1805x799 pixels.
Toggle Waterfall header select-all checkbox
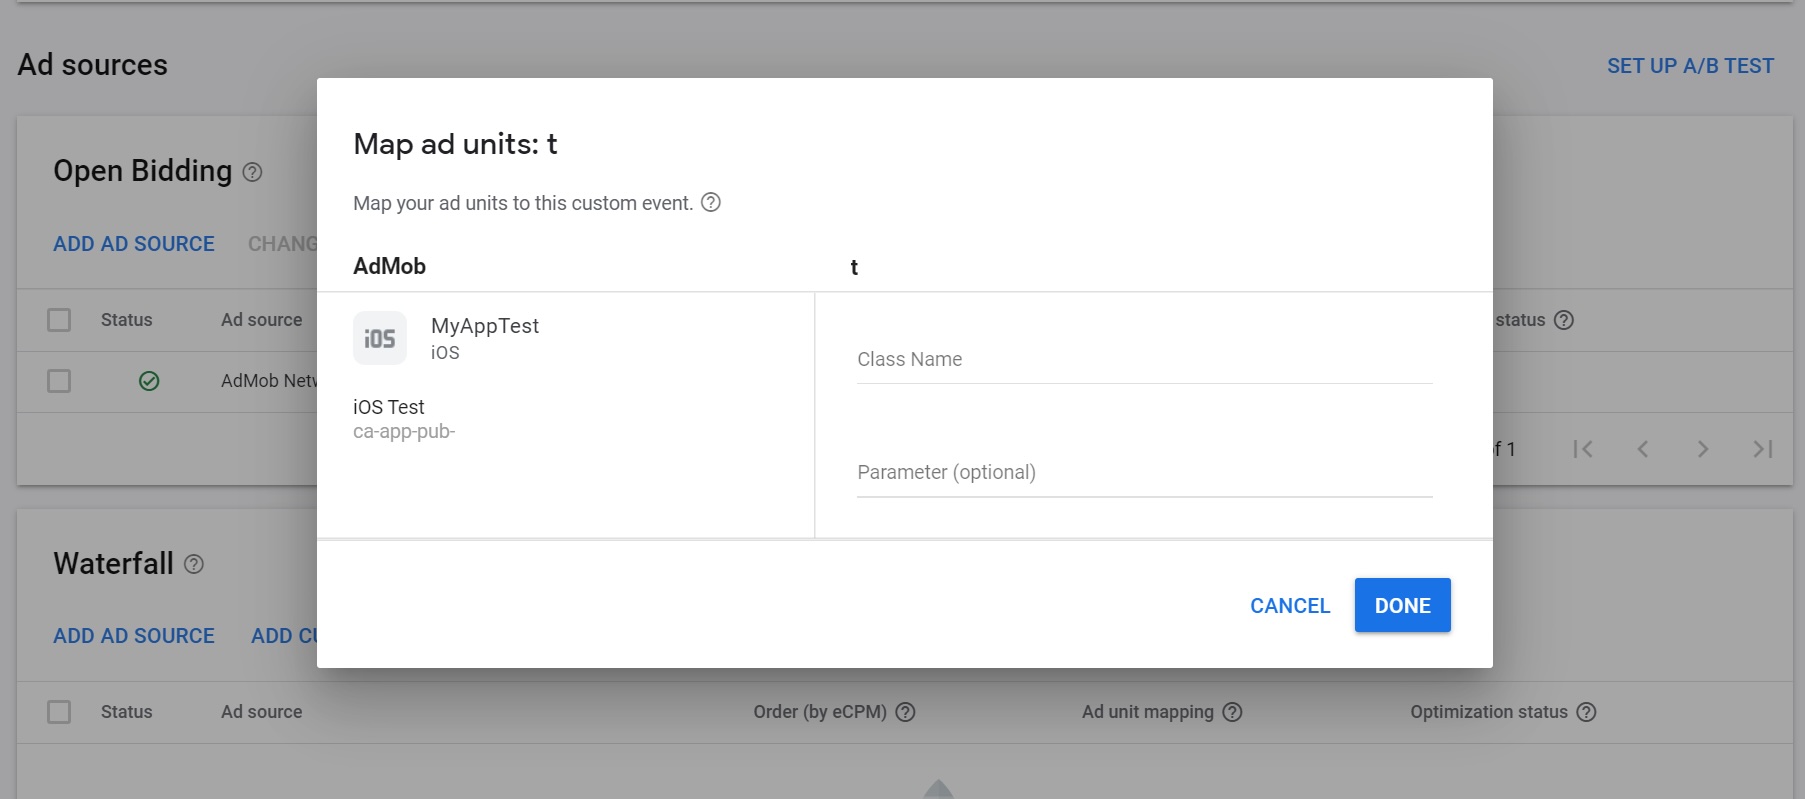pos(59,712)
